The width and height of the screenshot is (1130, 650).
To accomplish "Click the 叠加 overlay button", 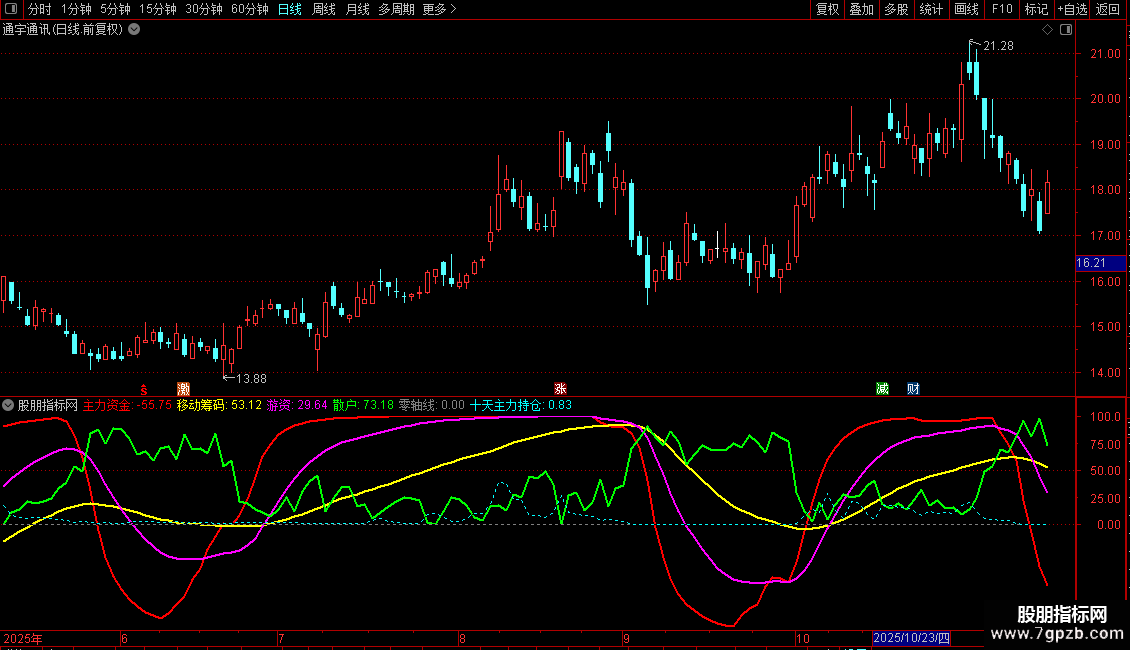I will [862, 9].
